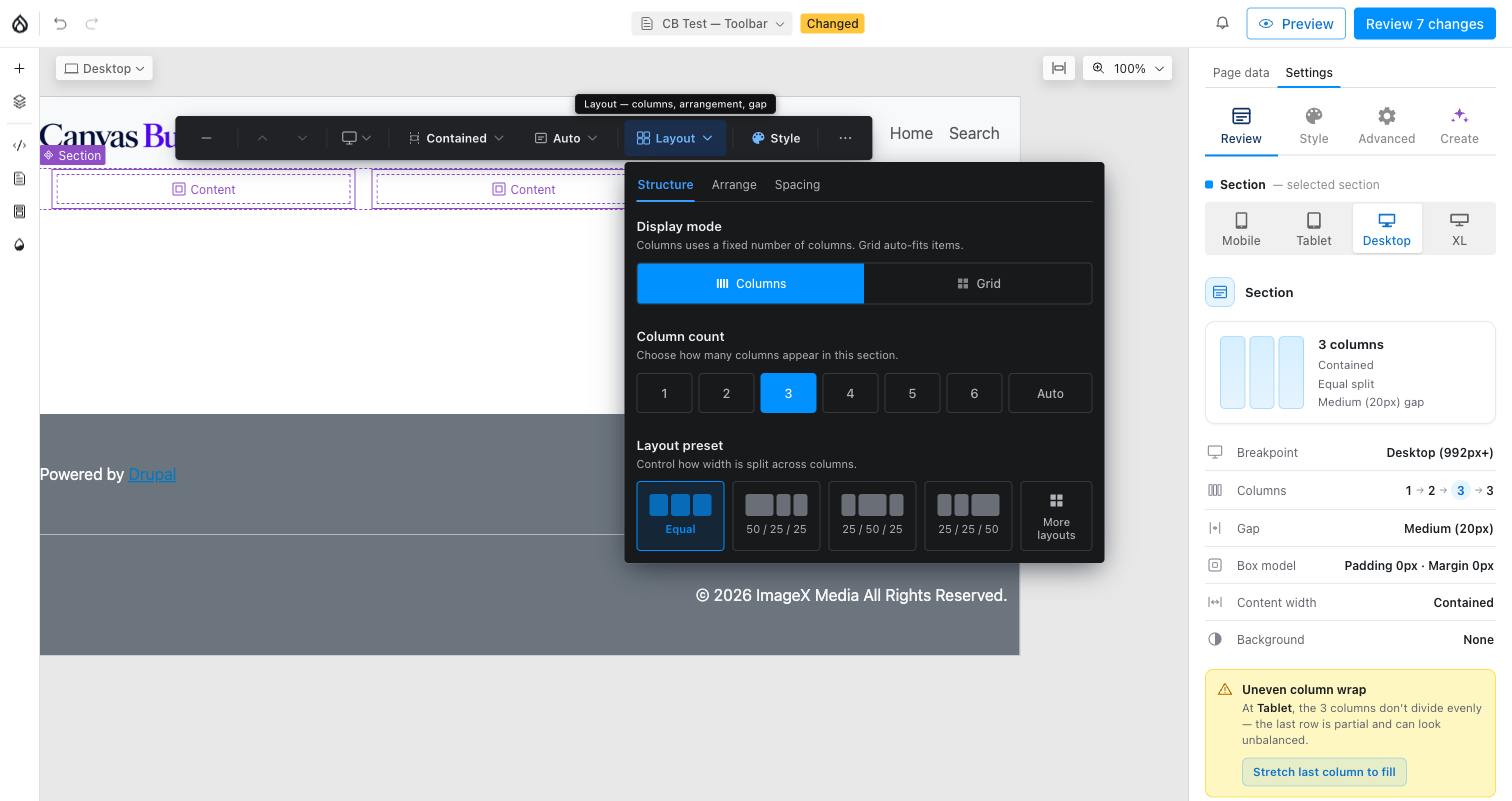Select the first Content placeholder column
Image resolution: width=1512 pixels, height=801 pixels.
(x=204, y=189)
